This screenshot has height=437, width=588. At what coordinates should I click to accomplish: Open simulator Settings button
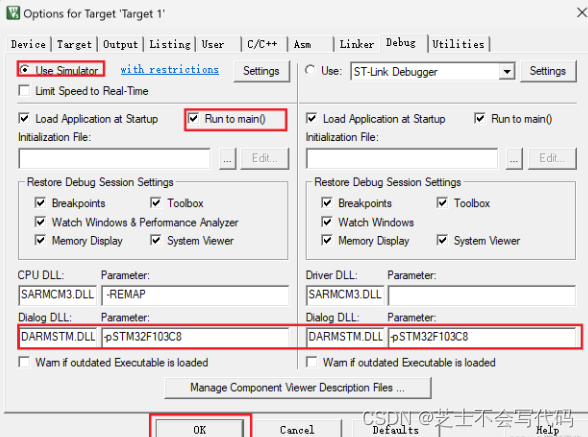point(261,71)
